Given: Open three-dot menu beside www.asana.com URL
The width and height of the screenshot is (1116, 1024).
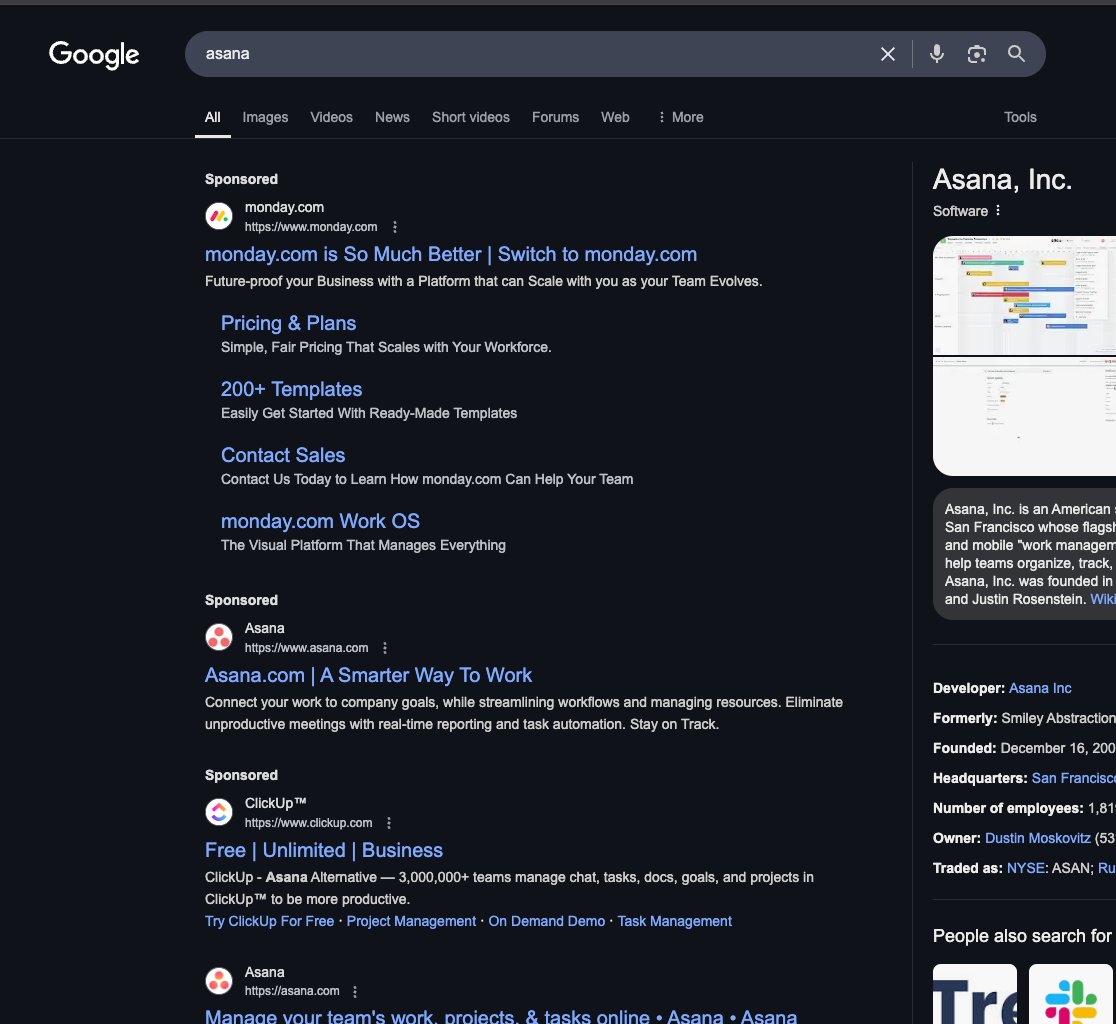Looking at the screenshot, I should click(385, 648).
